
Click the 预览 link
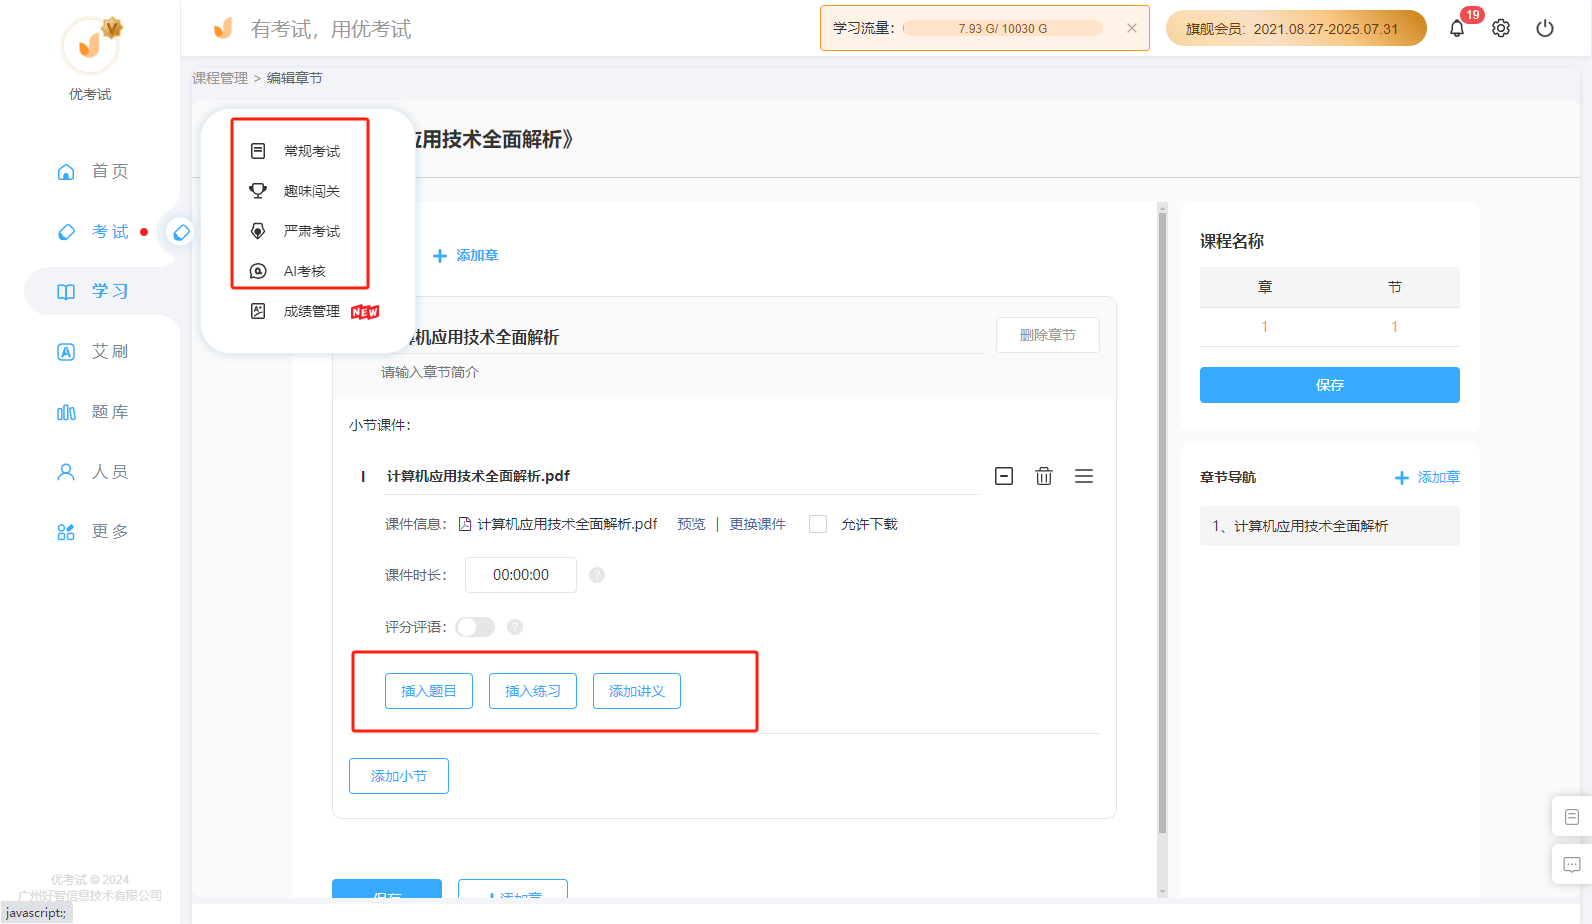point(691,524)
